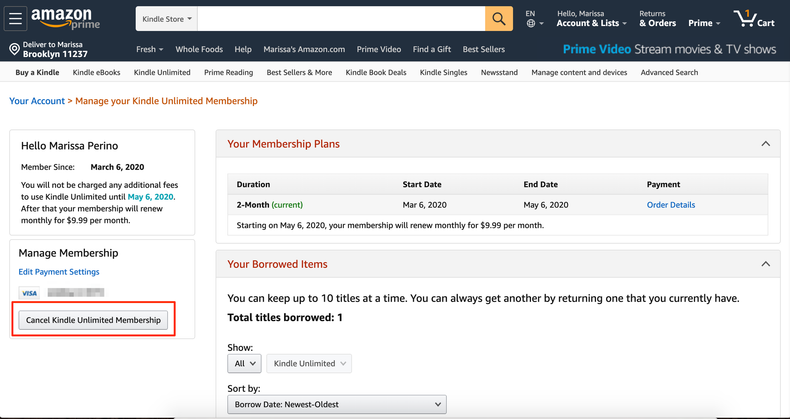Open Sort by Borrow Date dropdown
This screenshot has width=790, height=419.
[337, 404]
